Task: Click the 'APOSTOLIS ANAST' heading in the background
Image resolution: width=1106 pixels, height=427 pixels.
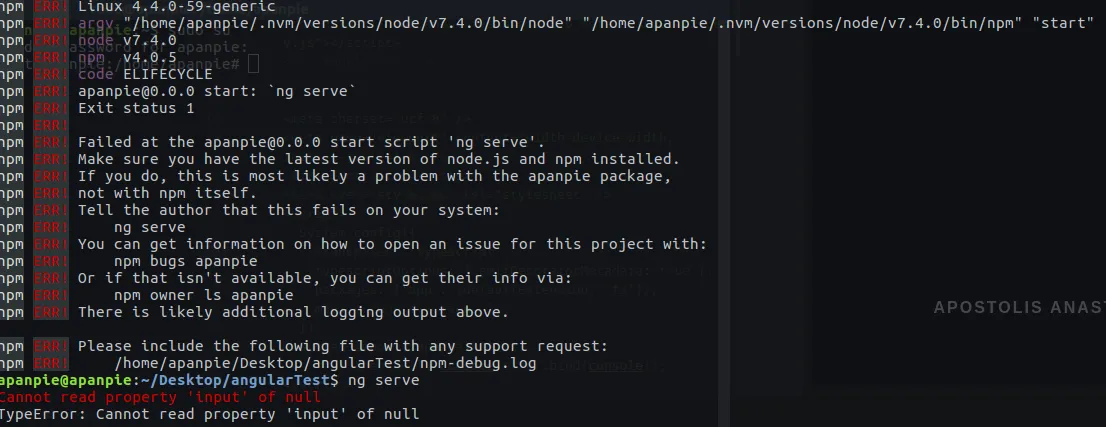Action: coord(1018,308)
